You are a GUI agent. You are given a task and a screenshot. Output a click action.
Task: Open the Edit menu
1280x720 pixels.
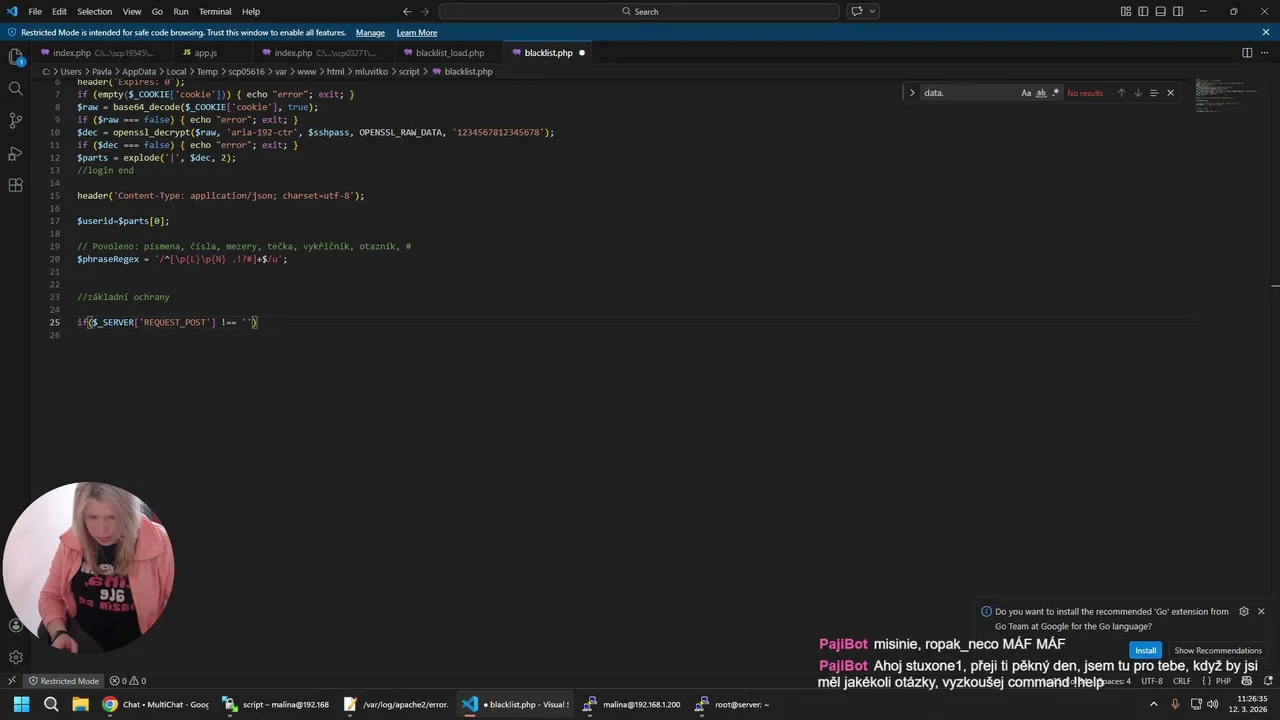[x=60, y=11]
